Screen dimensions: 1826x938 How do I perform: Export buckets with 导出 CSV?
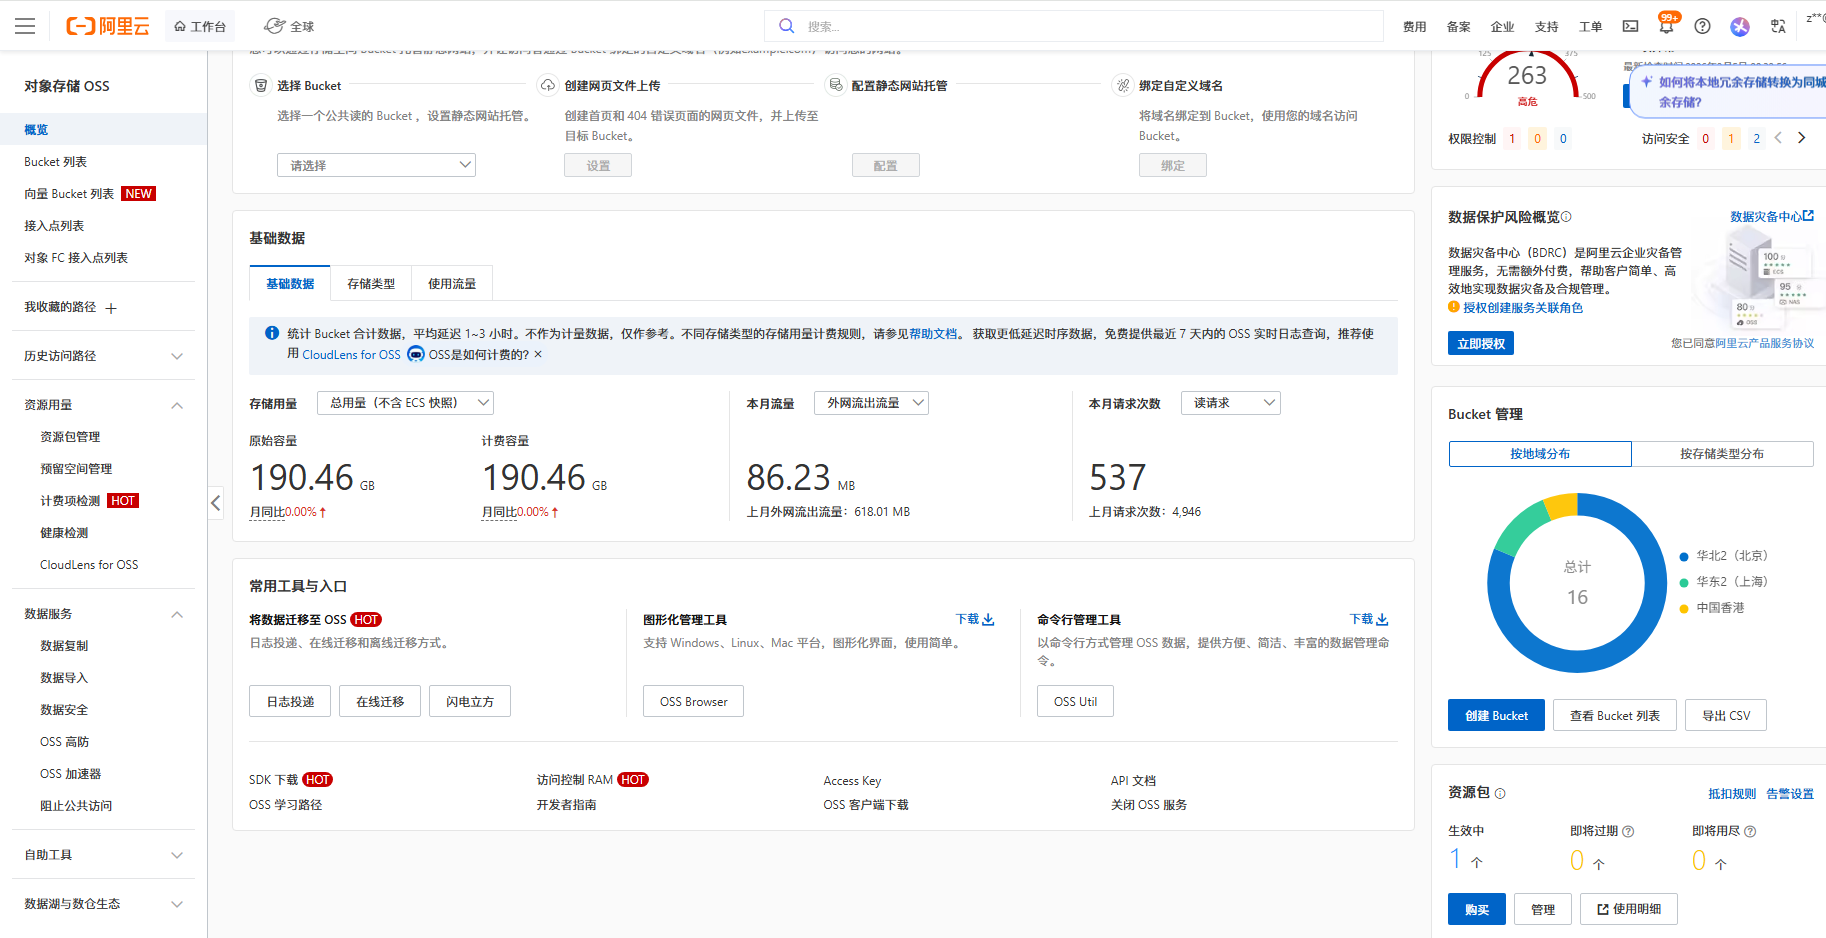tap(1726, 716)
